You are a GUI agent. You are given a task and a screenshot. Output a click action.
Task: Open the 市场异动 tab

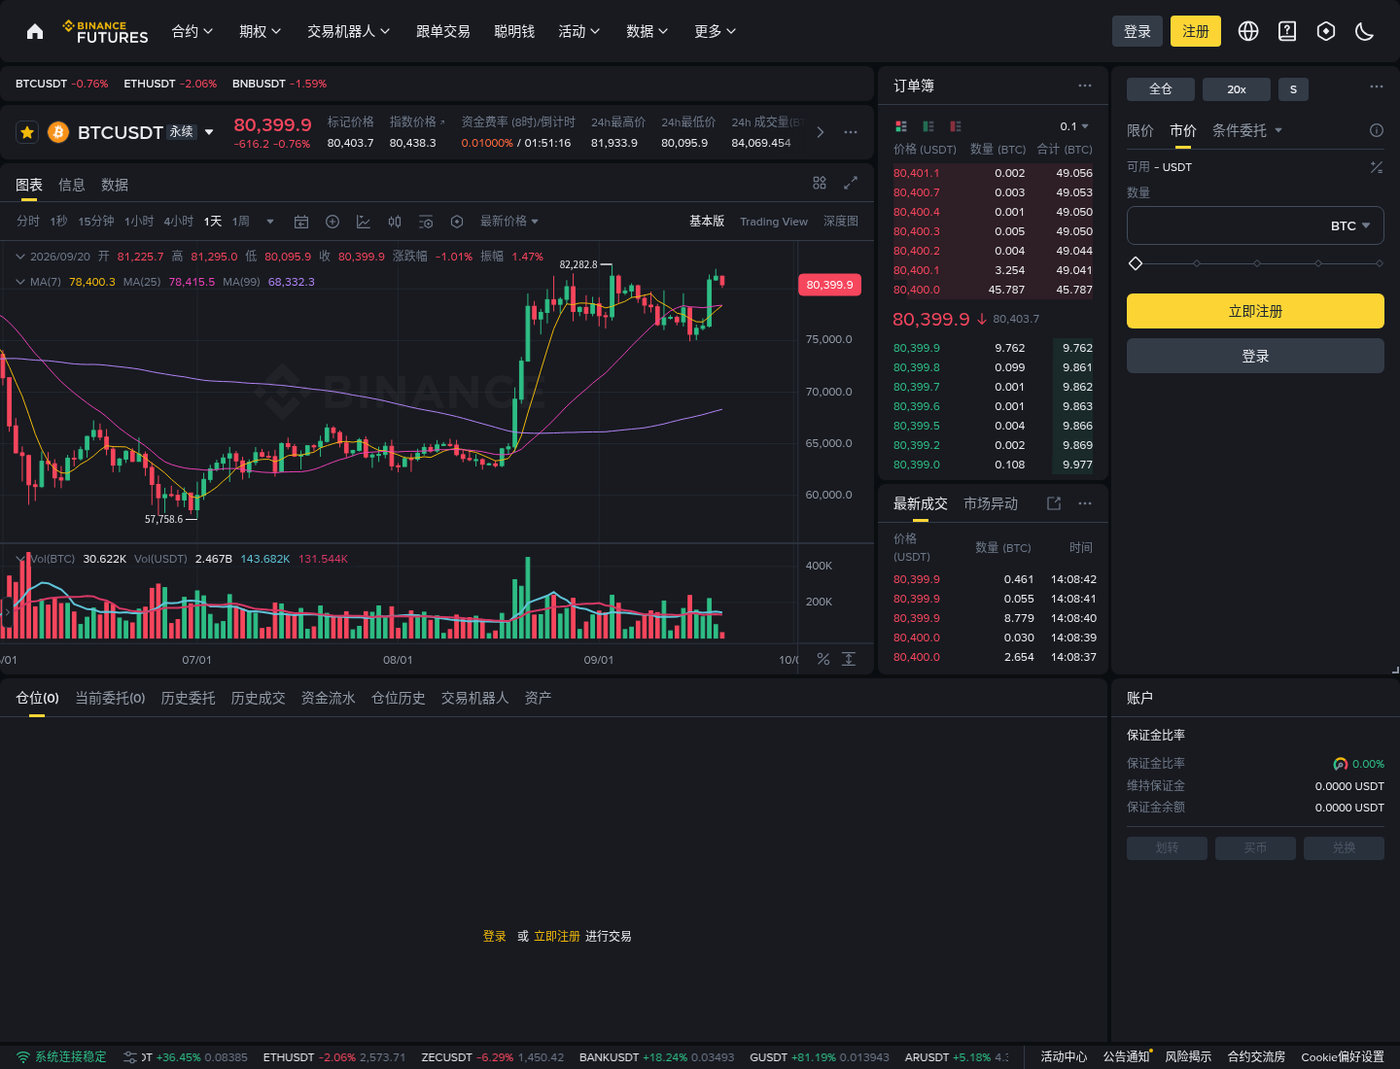point(991,503)
